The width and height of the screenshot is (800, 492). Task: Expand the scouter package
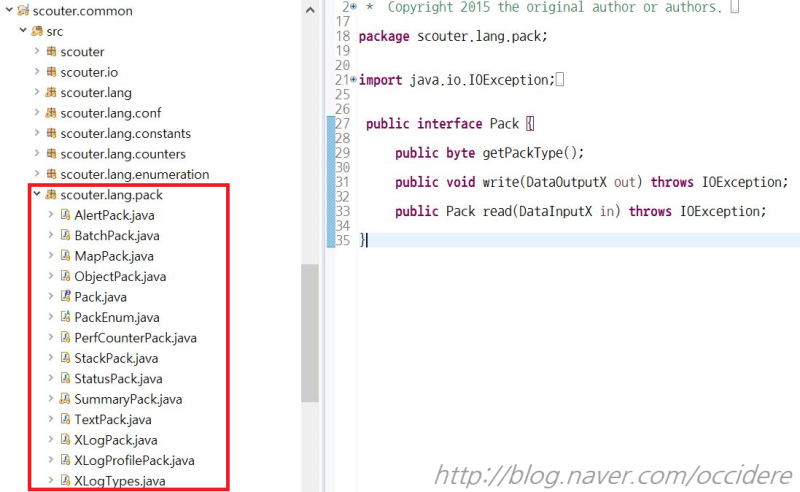click(37, 51)
